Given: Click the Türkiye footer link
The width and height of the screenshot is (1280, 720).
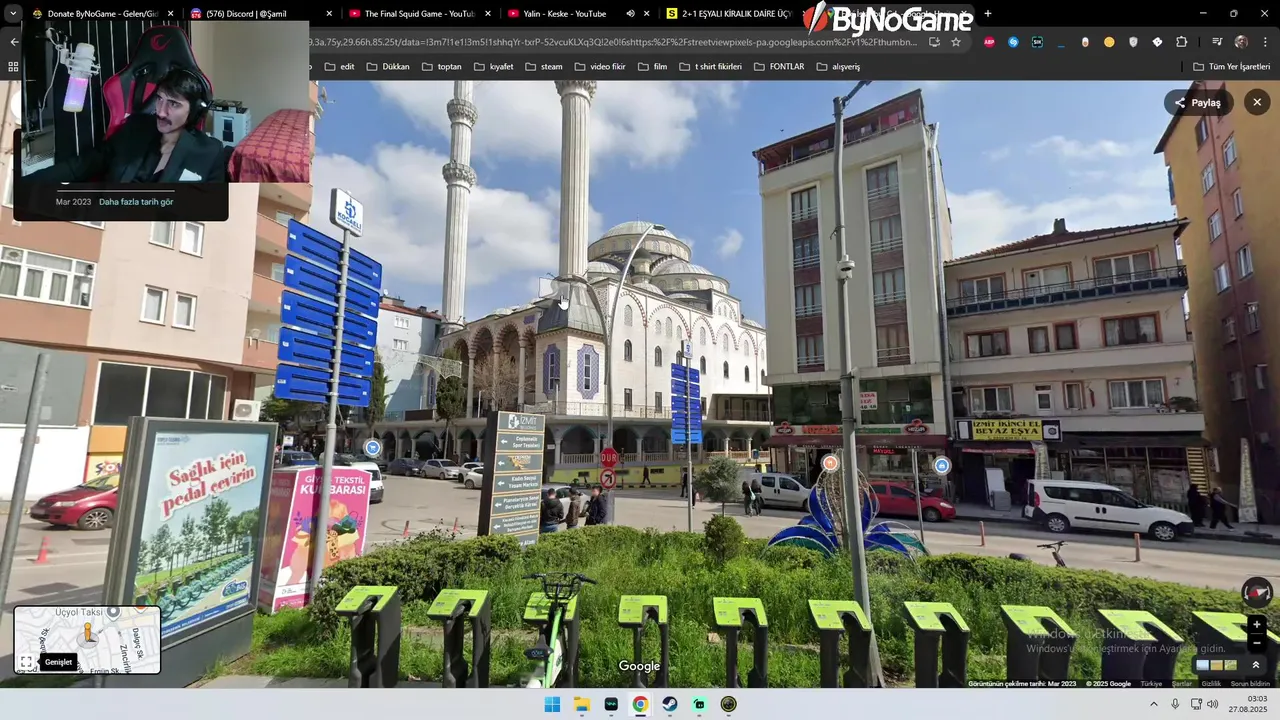Looking at the screenshot, I should tap(1152, 684).
